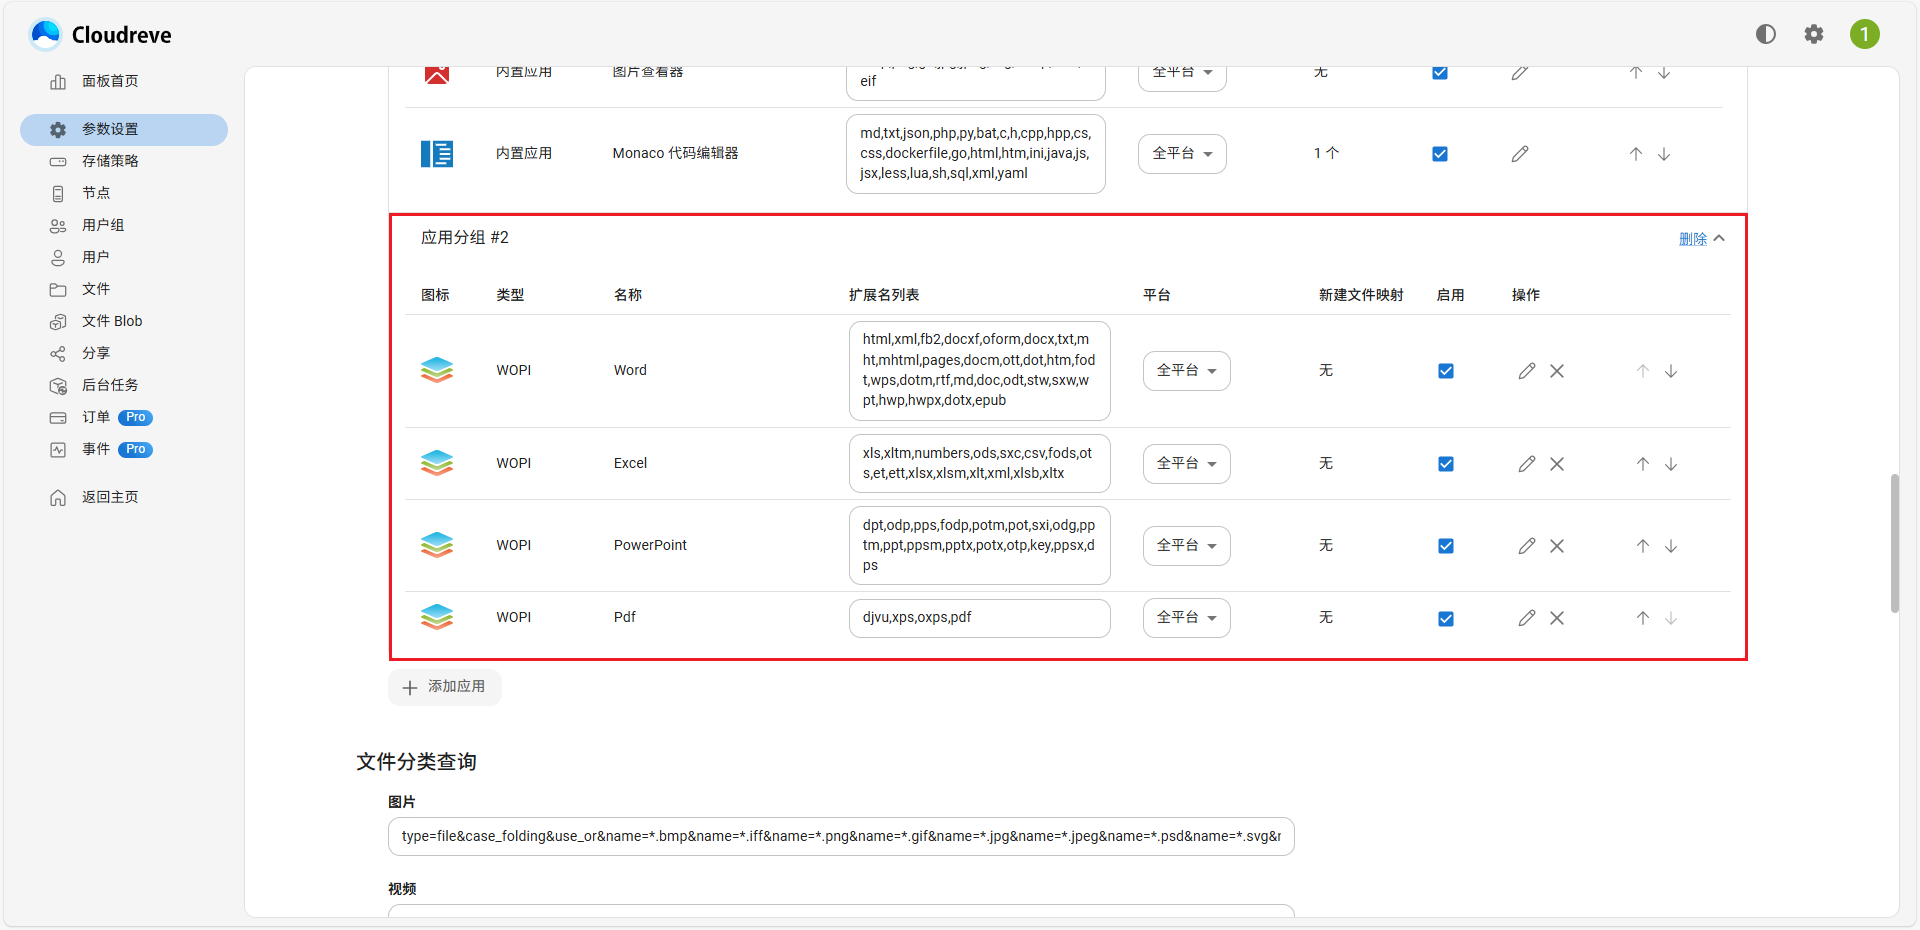Open the 全平台 dropdown for Word

click(x=1186, y=370)
